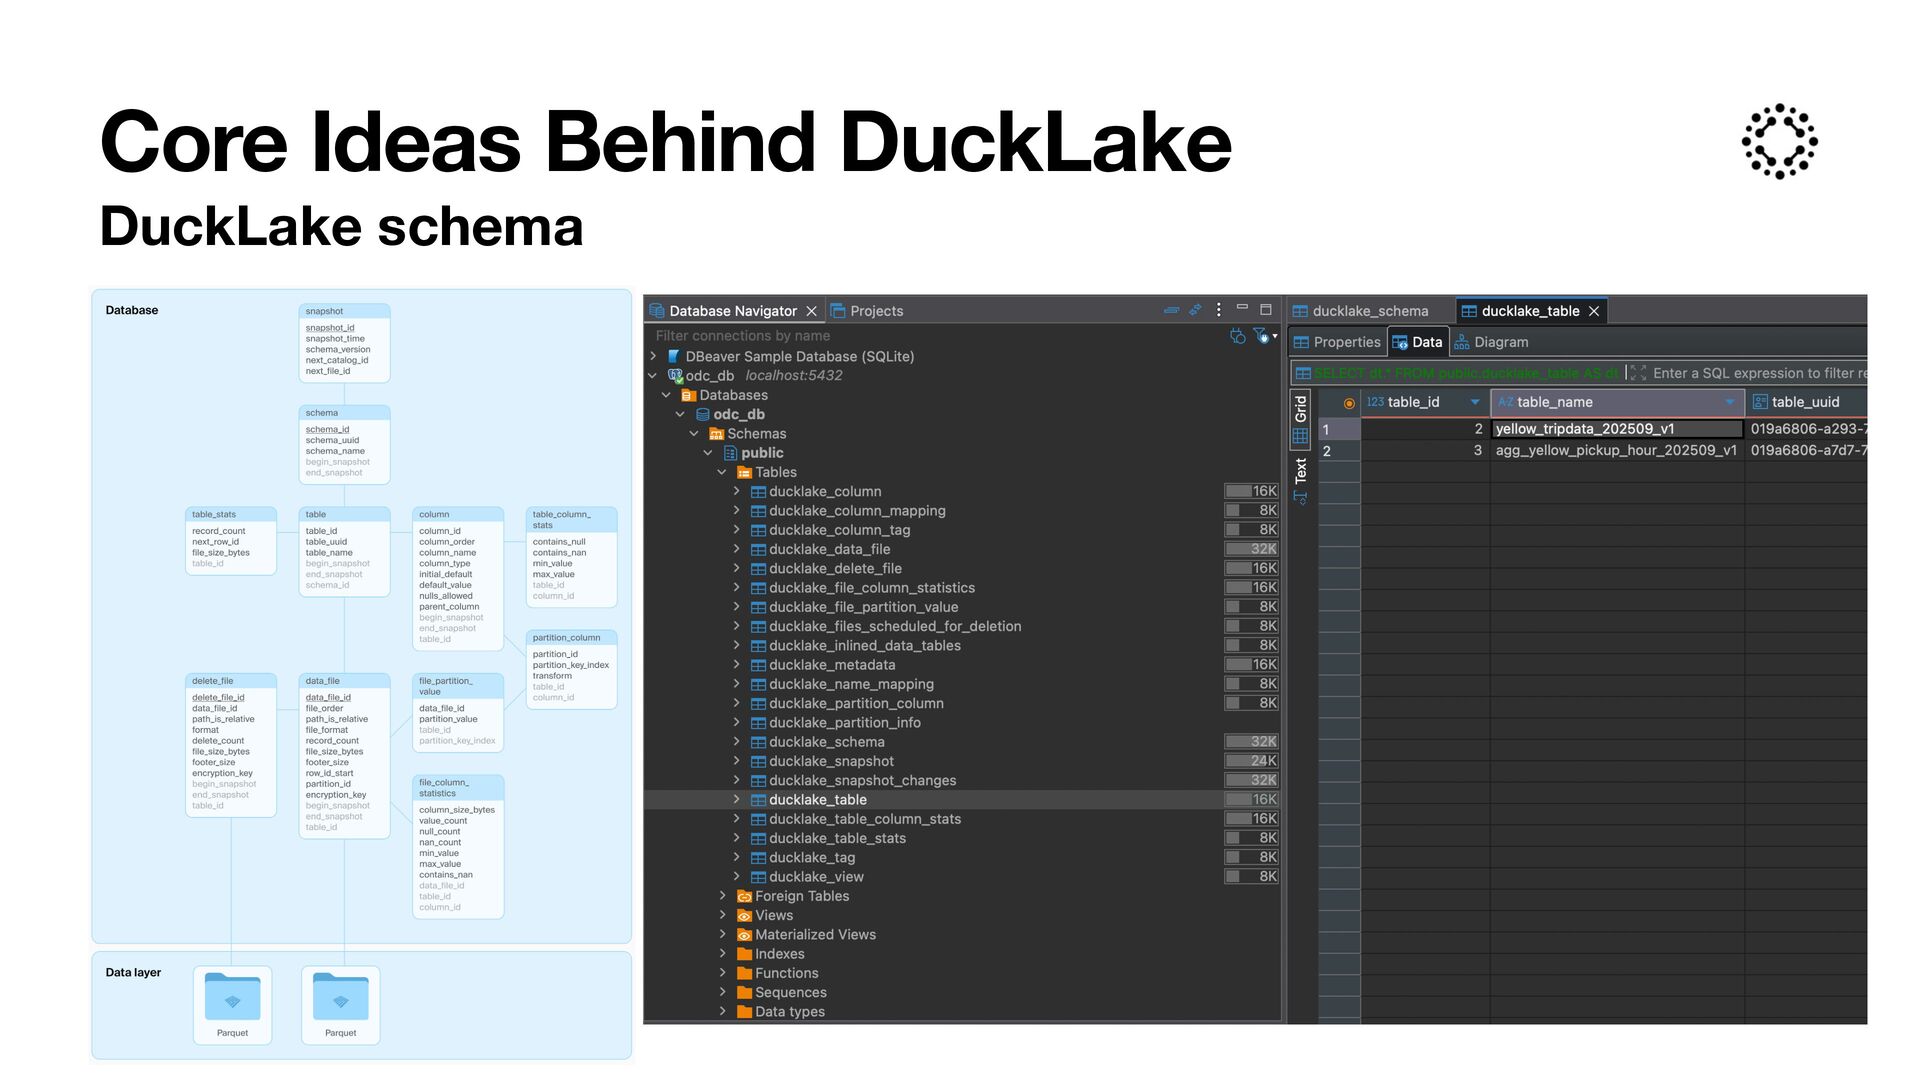Open the Navigator view menu (three dots)
The image size is (1920, 1080).
click(x=1218, y=310)
